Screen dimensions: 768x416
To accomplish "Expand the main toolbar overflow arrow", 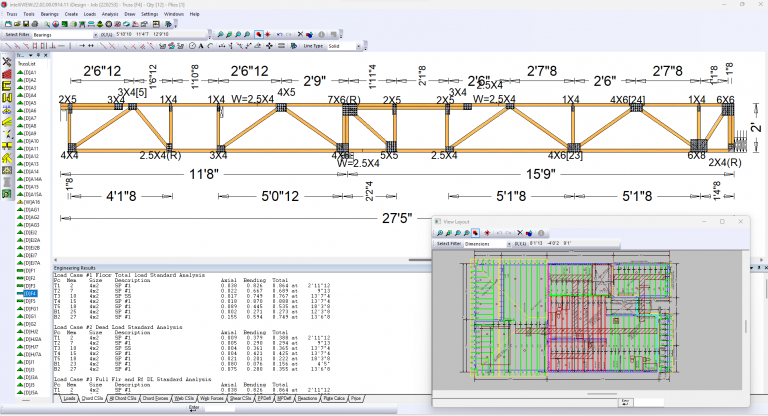I will (175, 24).
